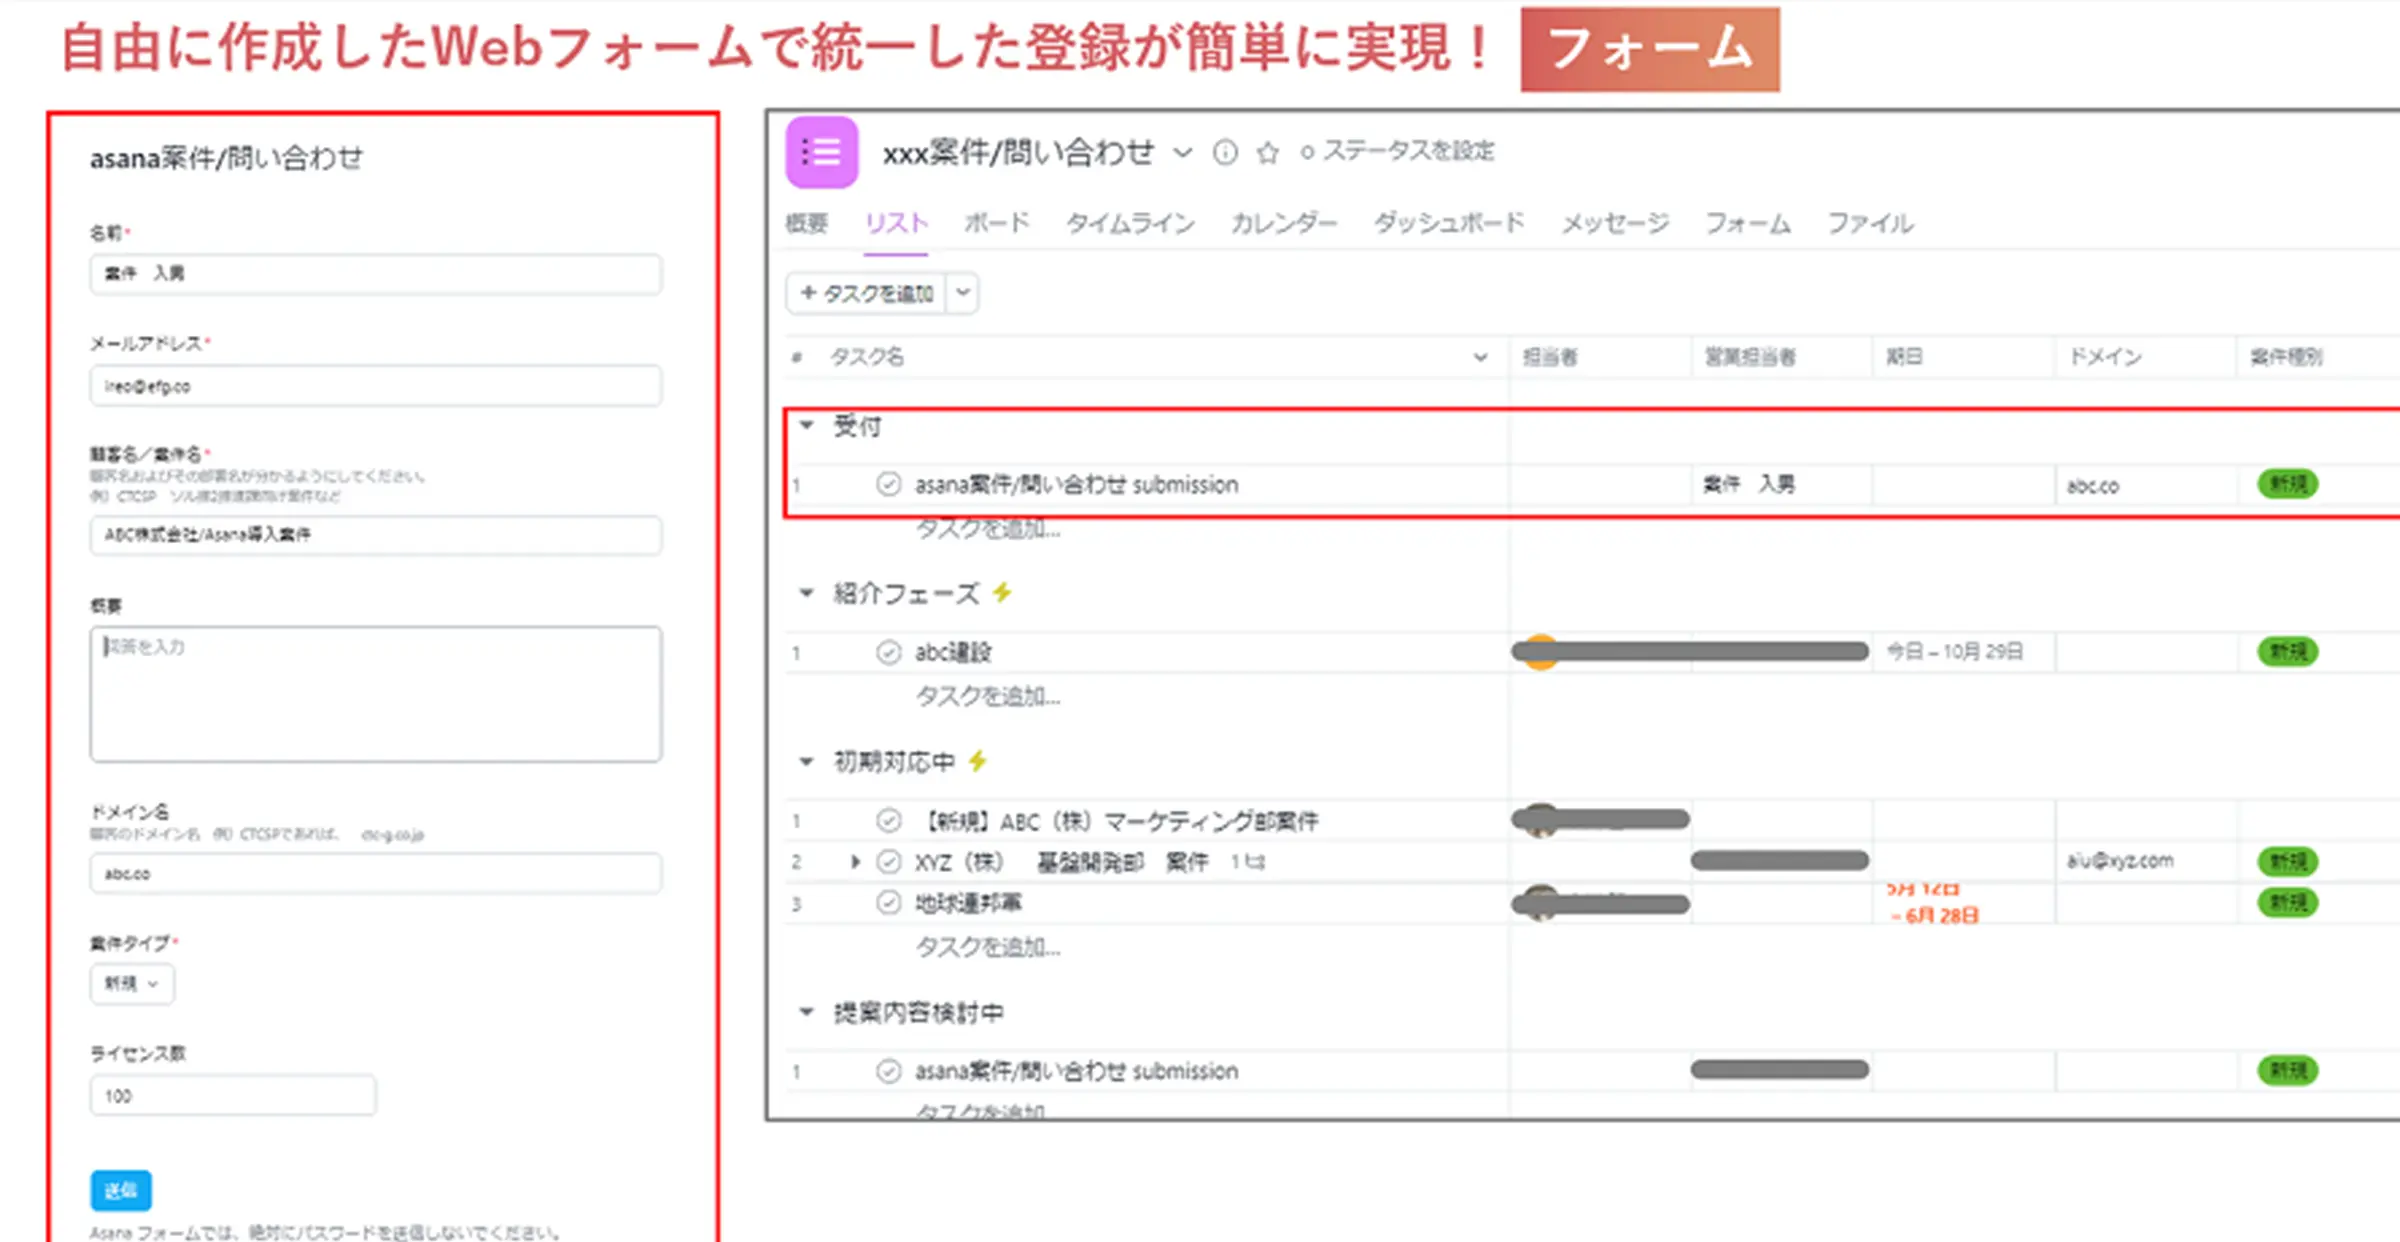Click the 担当者 column header
This screenshot has height=1242, width=2400.
[x=1550, y=357]
